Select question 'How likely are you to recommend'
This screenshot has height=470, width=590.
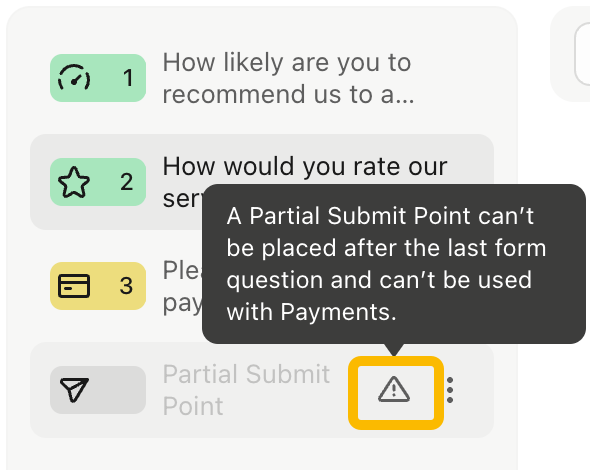288,78
